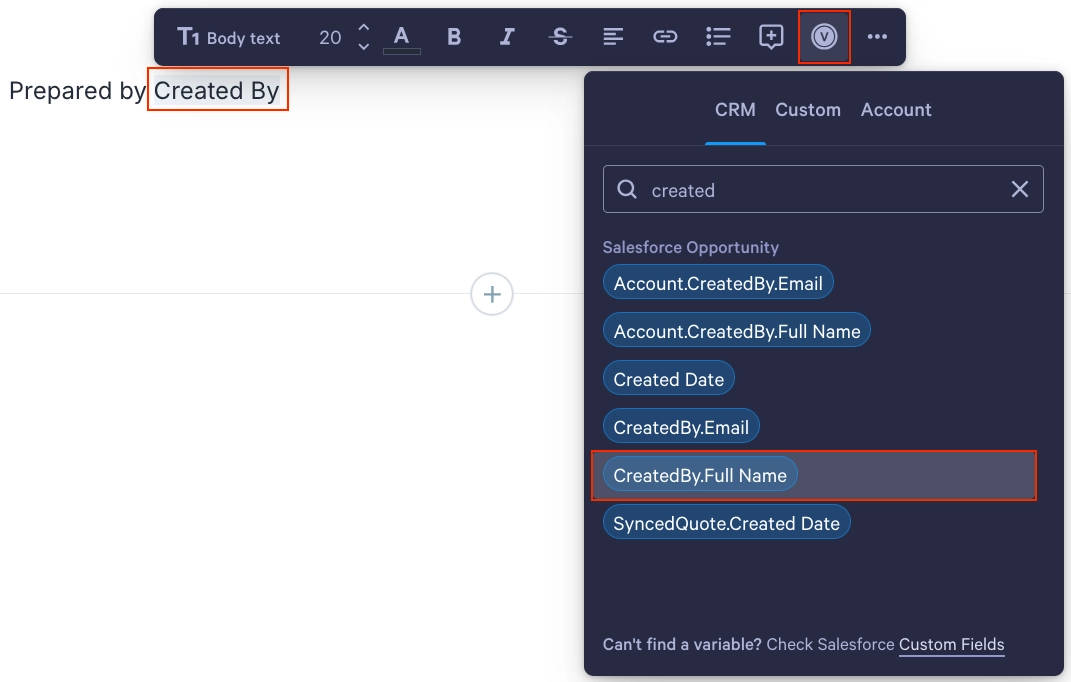Viewport: 1071px width, 682px height.
Task: Decrease font size with down arrow
Action: [x=364, y=46]
